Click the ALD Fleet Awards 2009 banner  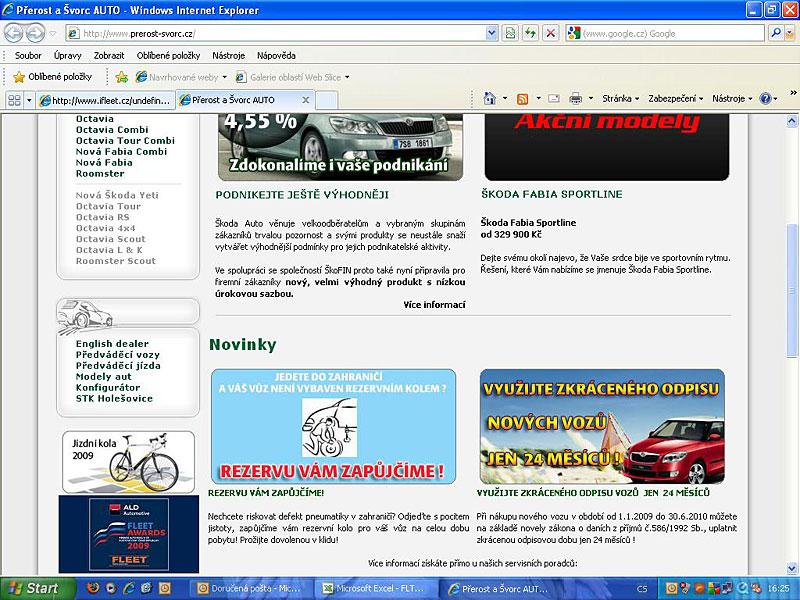click(x=129, y=534)
